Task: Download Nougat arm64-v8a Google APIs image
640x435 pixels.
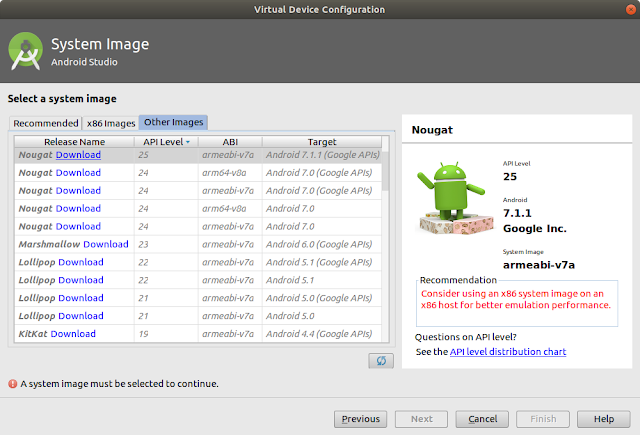Action: tap(78, 173)
